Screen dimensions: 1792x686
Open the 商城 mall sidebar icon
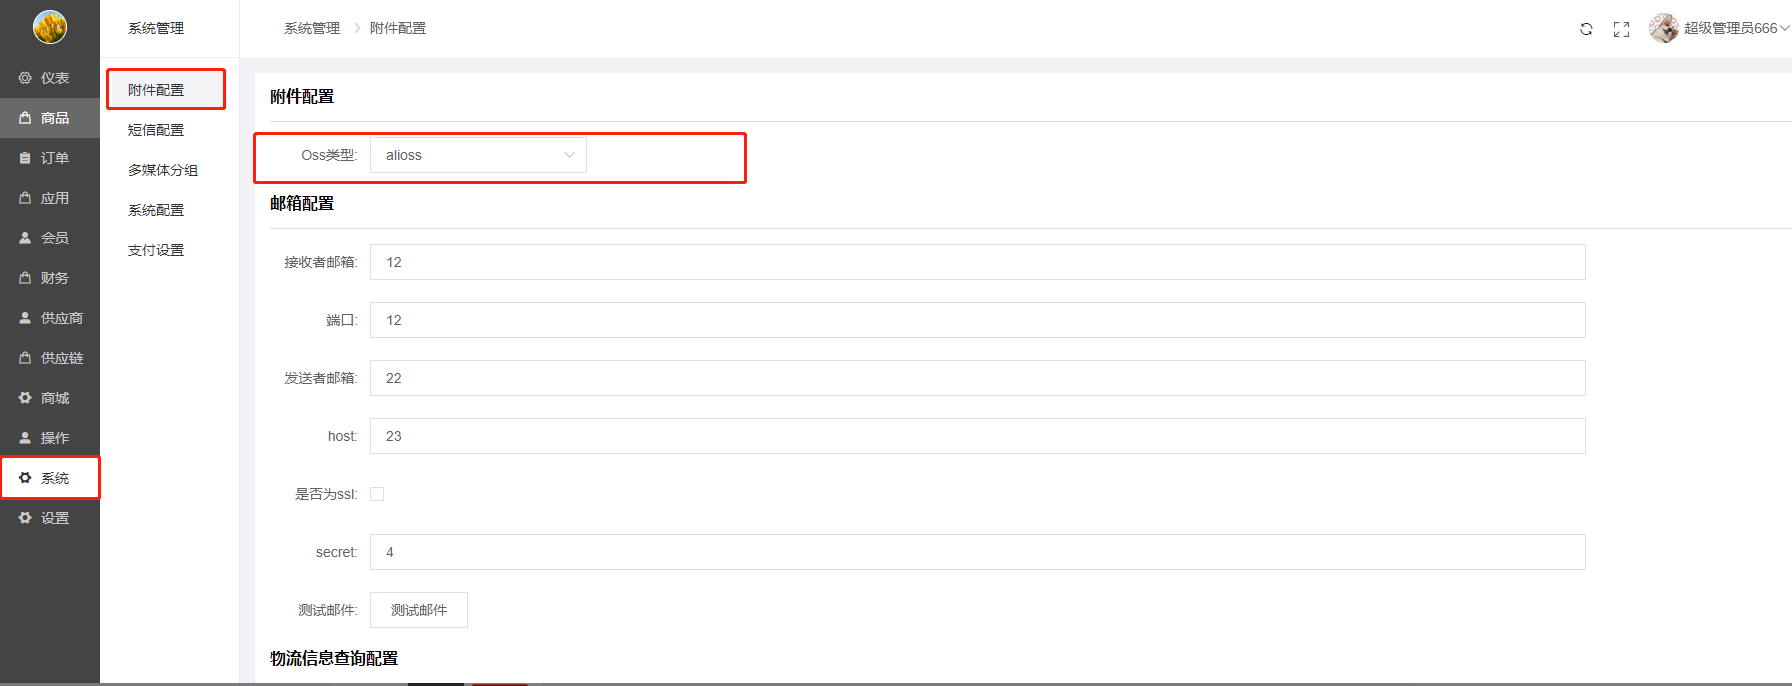tap(25, 398)
